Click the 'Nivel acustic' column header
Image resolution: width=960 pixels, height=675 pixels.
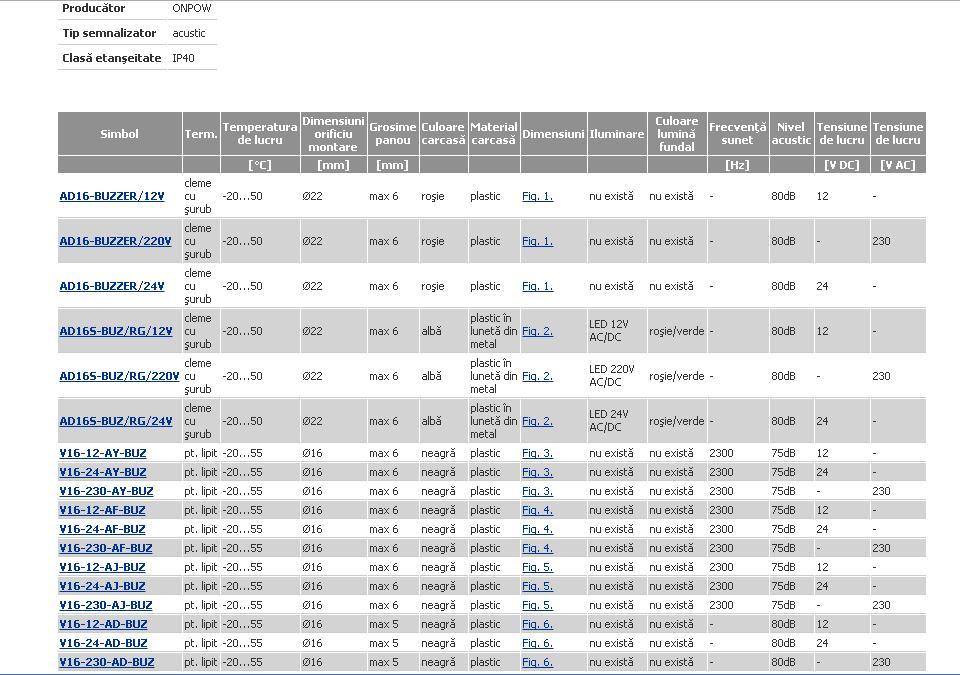791,134
